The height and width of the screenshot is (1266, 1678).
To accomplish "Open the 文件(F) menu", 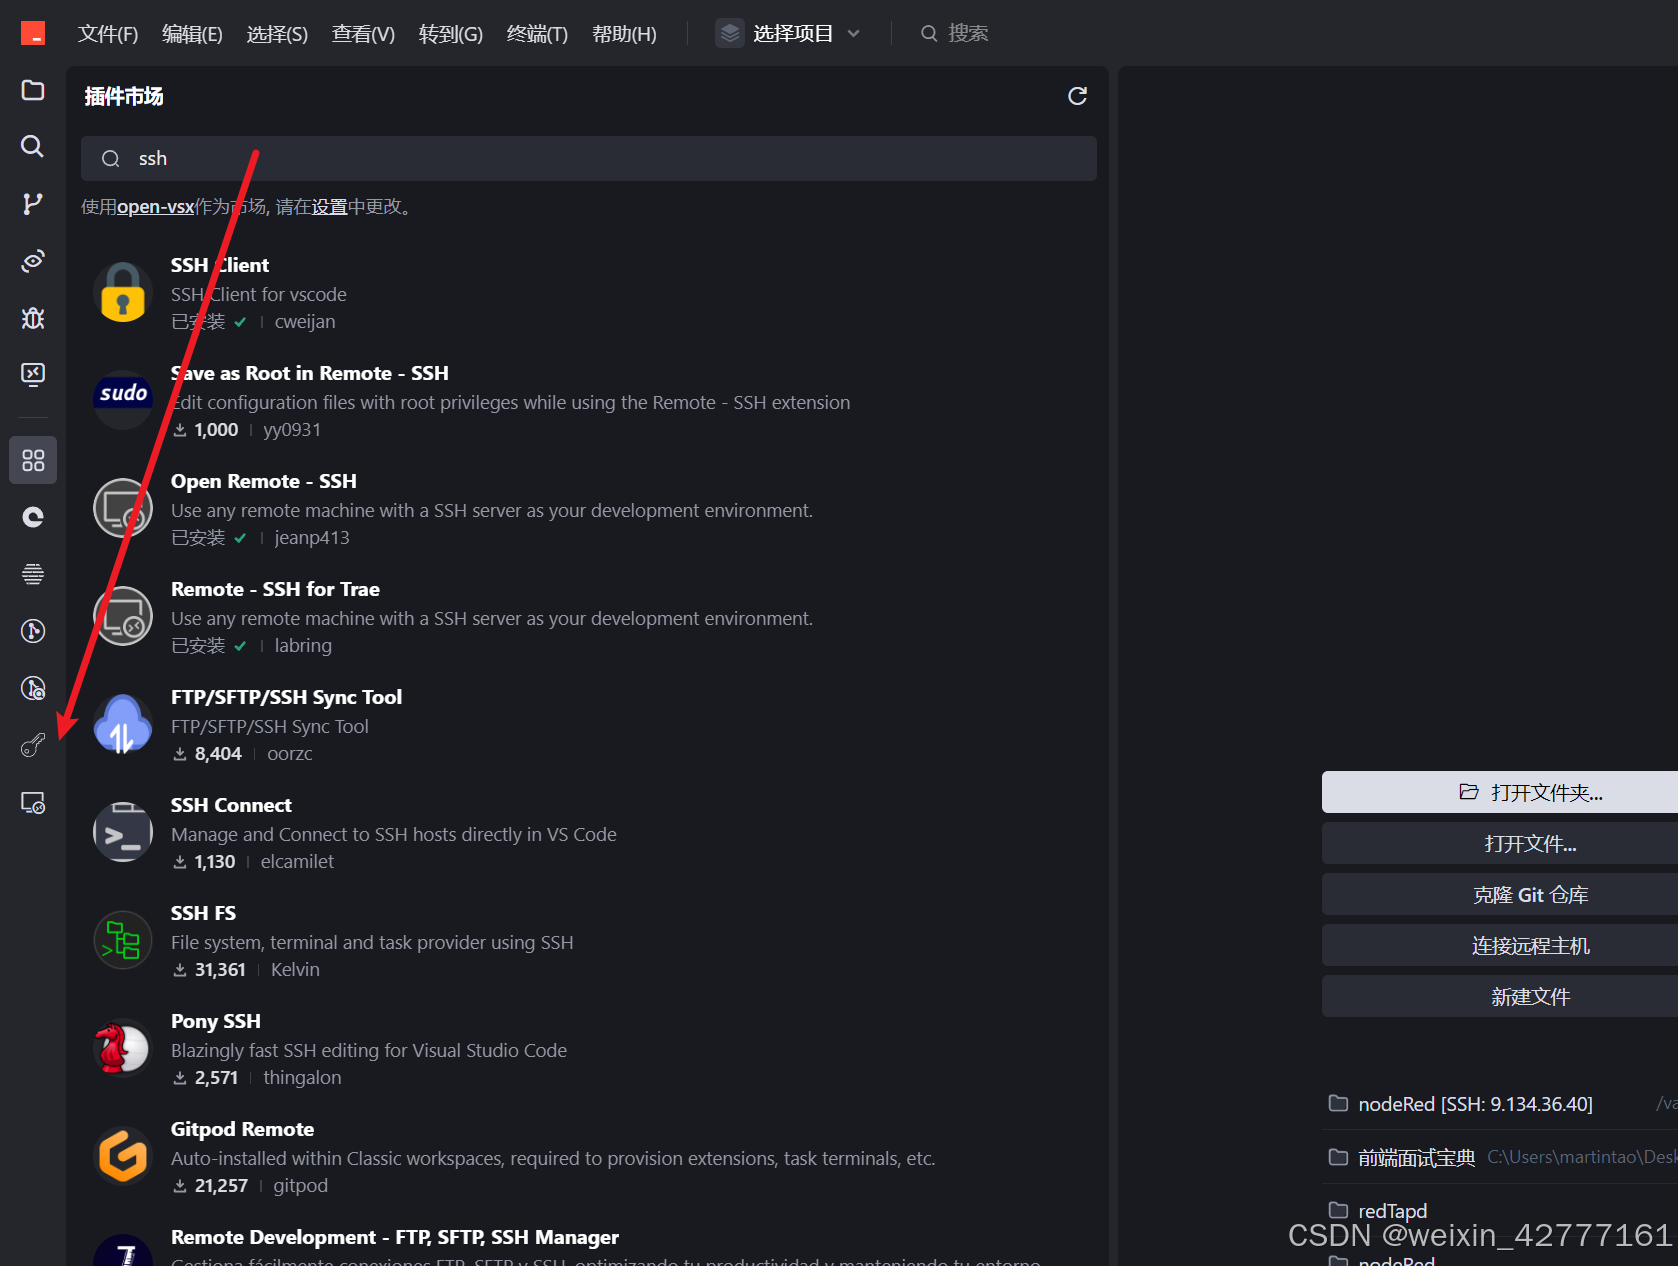I will pyautogui.click(x=108, y=34).
